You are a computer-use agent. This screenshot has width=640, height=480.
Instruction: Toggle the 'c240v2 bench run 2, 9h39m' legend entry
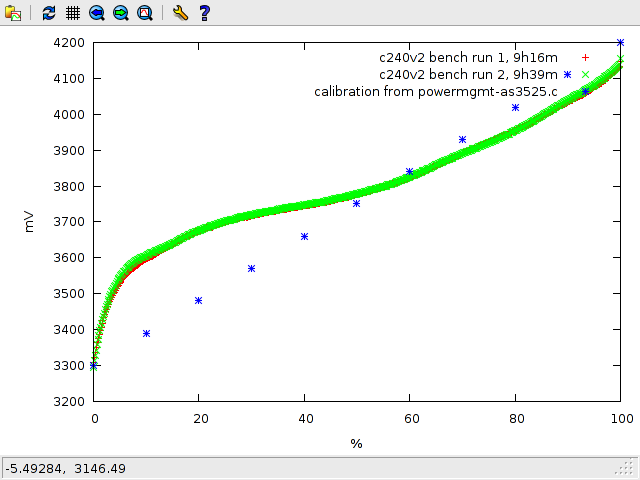(x=468, y=74)
